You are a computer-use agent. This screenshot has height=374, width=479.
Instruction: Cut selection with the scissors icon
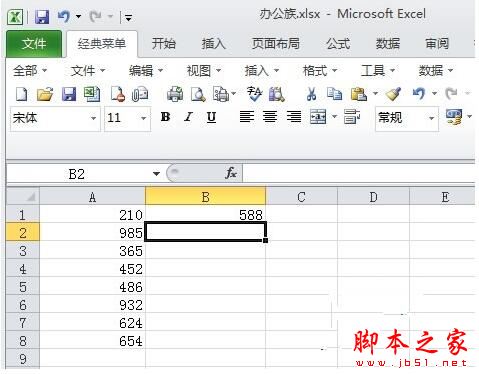pos(311,94)
